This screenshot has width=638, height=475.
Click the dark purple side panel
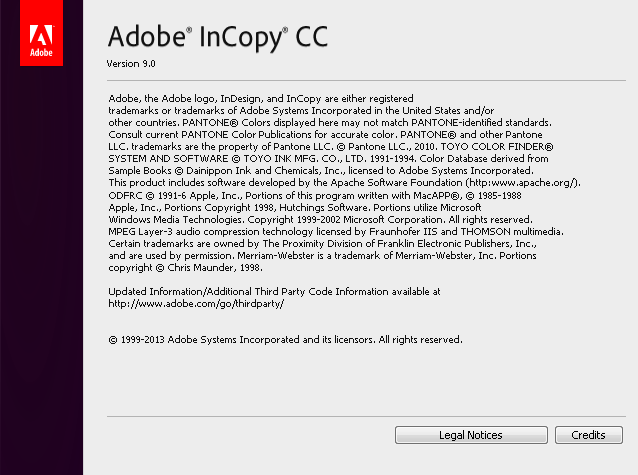pyautogui.click(x=42, y=269)
